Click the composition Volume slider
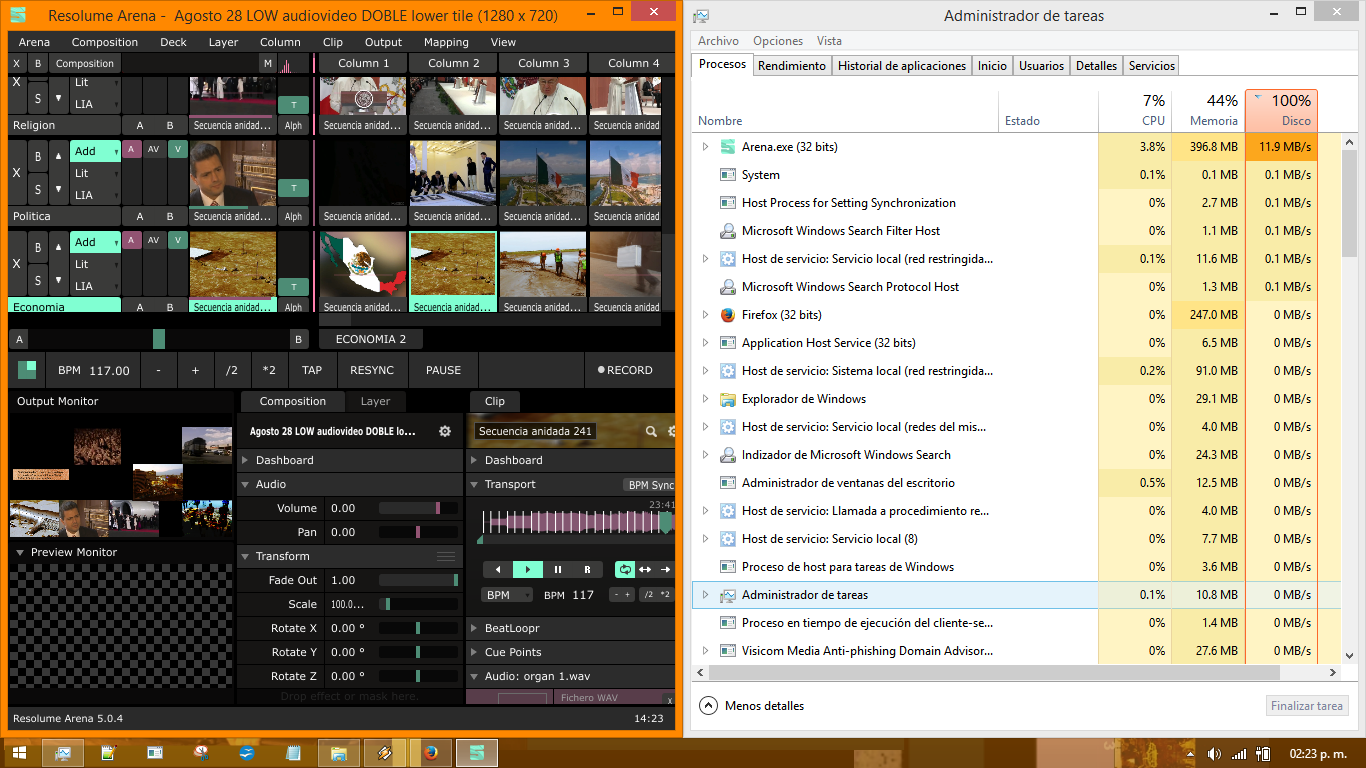Screen dimensions: 1366x768 tap(418, 508)
